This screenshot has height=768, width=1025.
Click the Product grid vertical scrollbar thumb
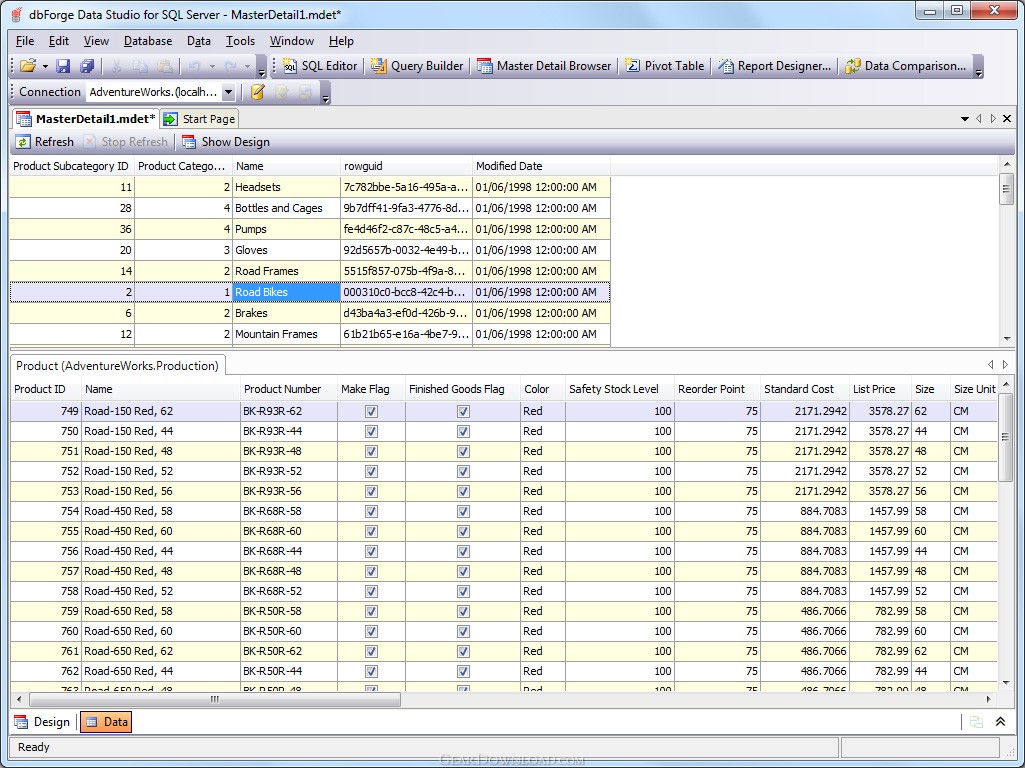[x=1006, y=437]
